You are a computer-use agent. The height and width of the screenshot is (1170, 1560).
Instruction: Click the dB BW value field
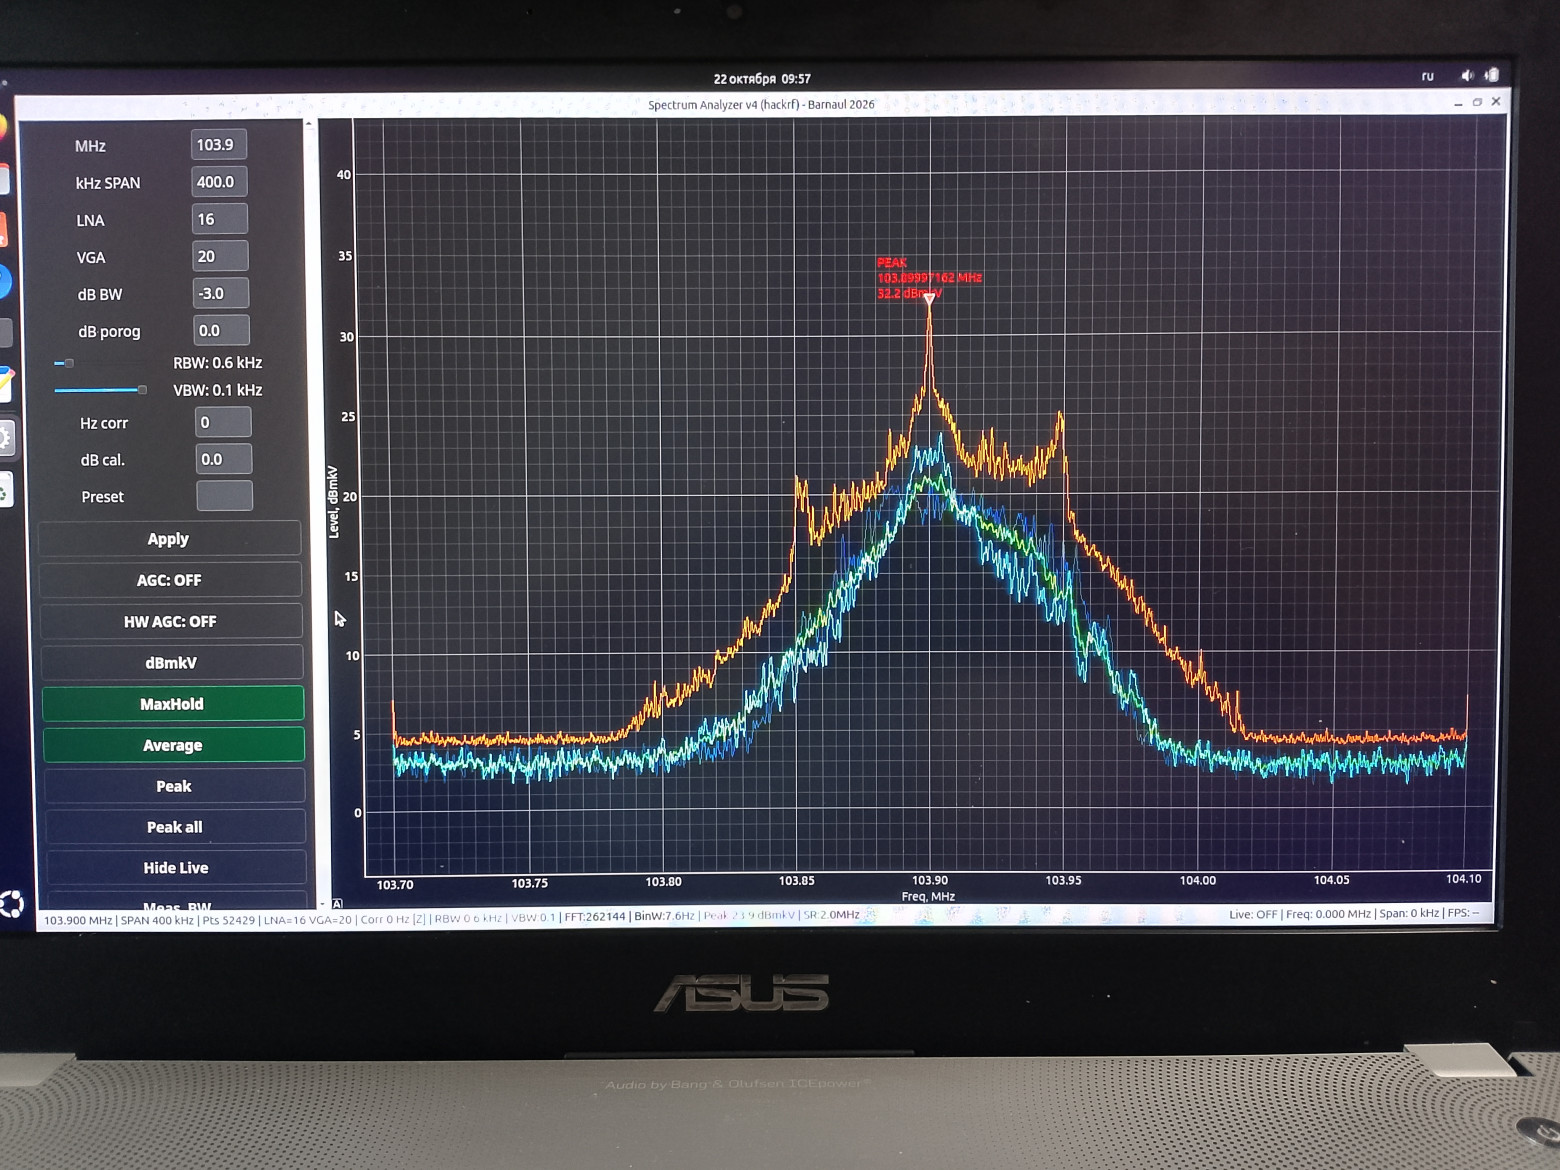pyautogui.click(x=220, y=293)
